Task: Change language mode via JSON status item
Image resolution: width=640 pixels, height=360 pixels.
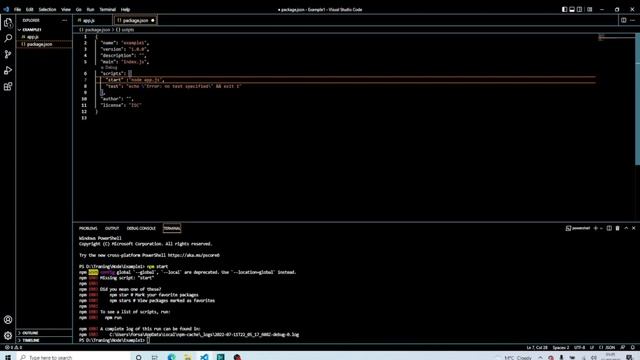Action: coord(607,347)
